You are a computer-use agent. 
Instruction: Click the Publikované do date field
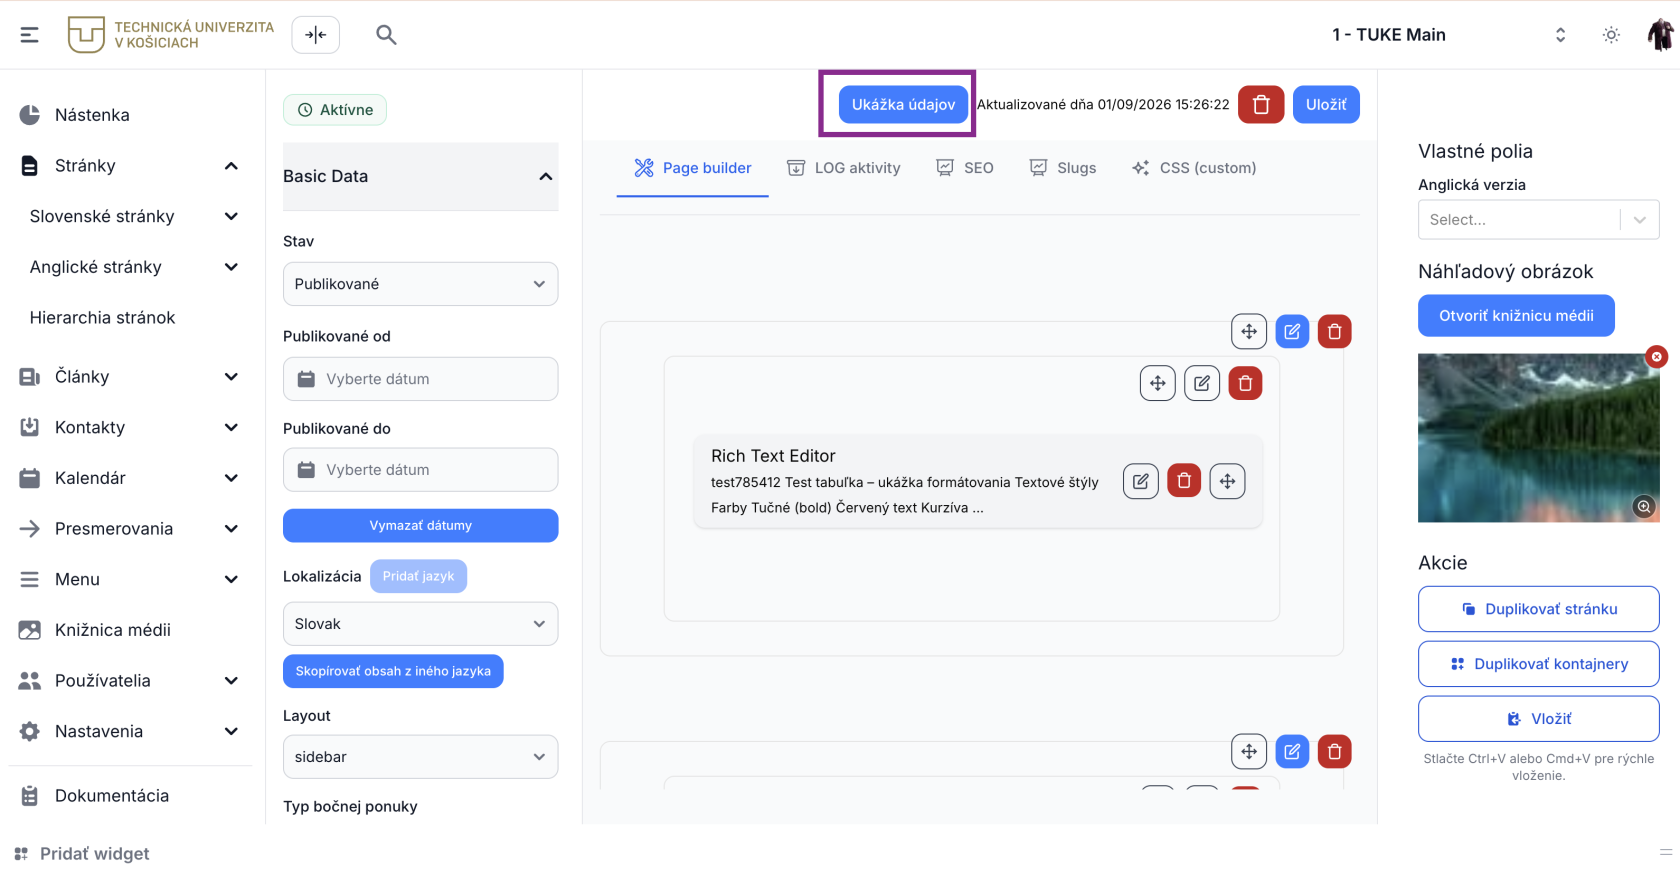(x=420, y=470)
